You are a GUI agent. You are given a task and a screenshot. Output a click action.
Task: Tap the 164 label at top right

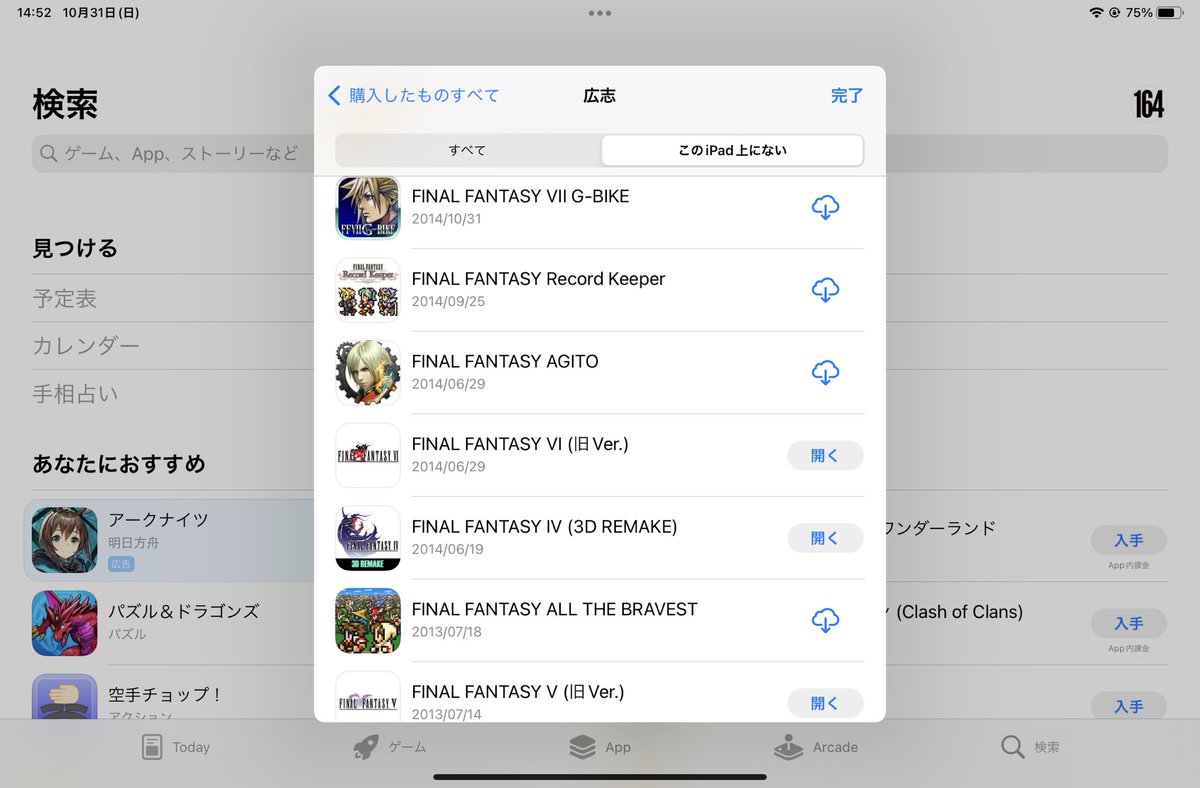(x=1149, y=104)
